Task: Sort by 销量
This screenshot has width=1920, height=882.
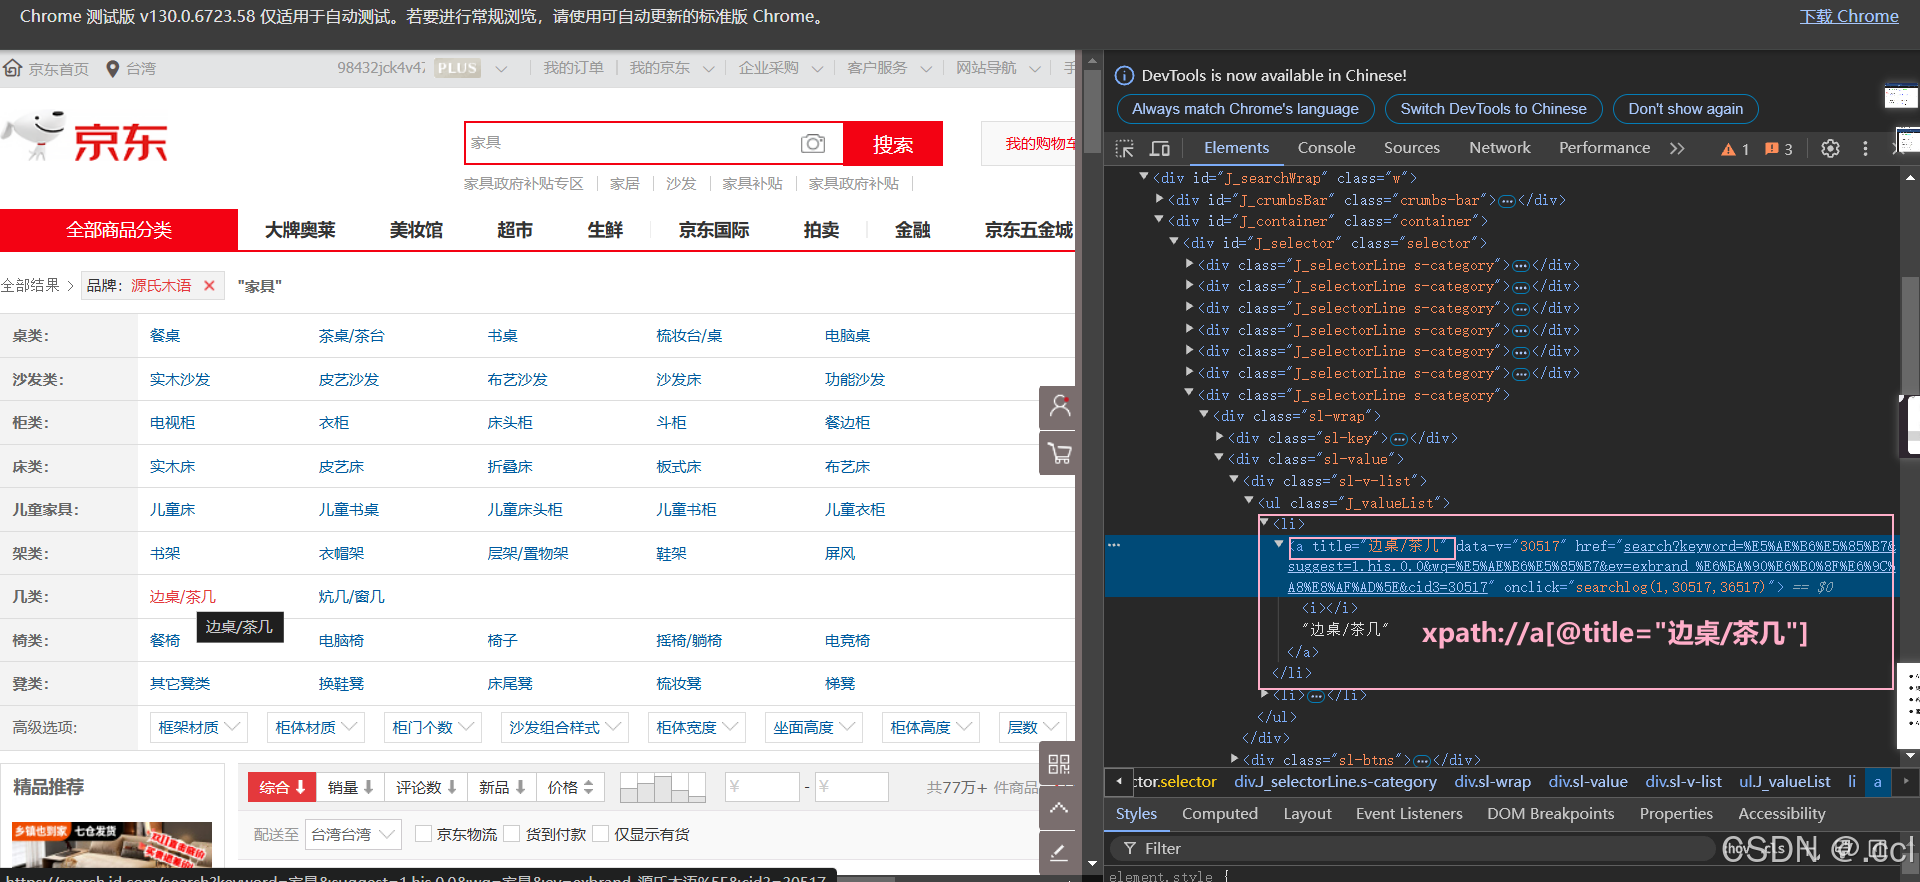Action: [x=350, y=788]
